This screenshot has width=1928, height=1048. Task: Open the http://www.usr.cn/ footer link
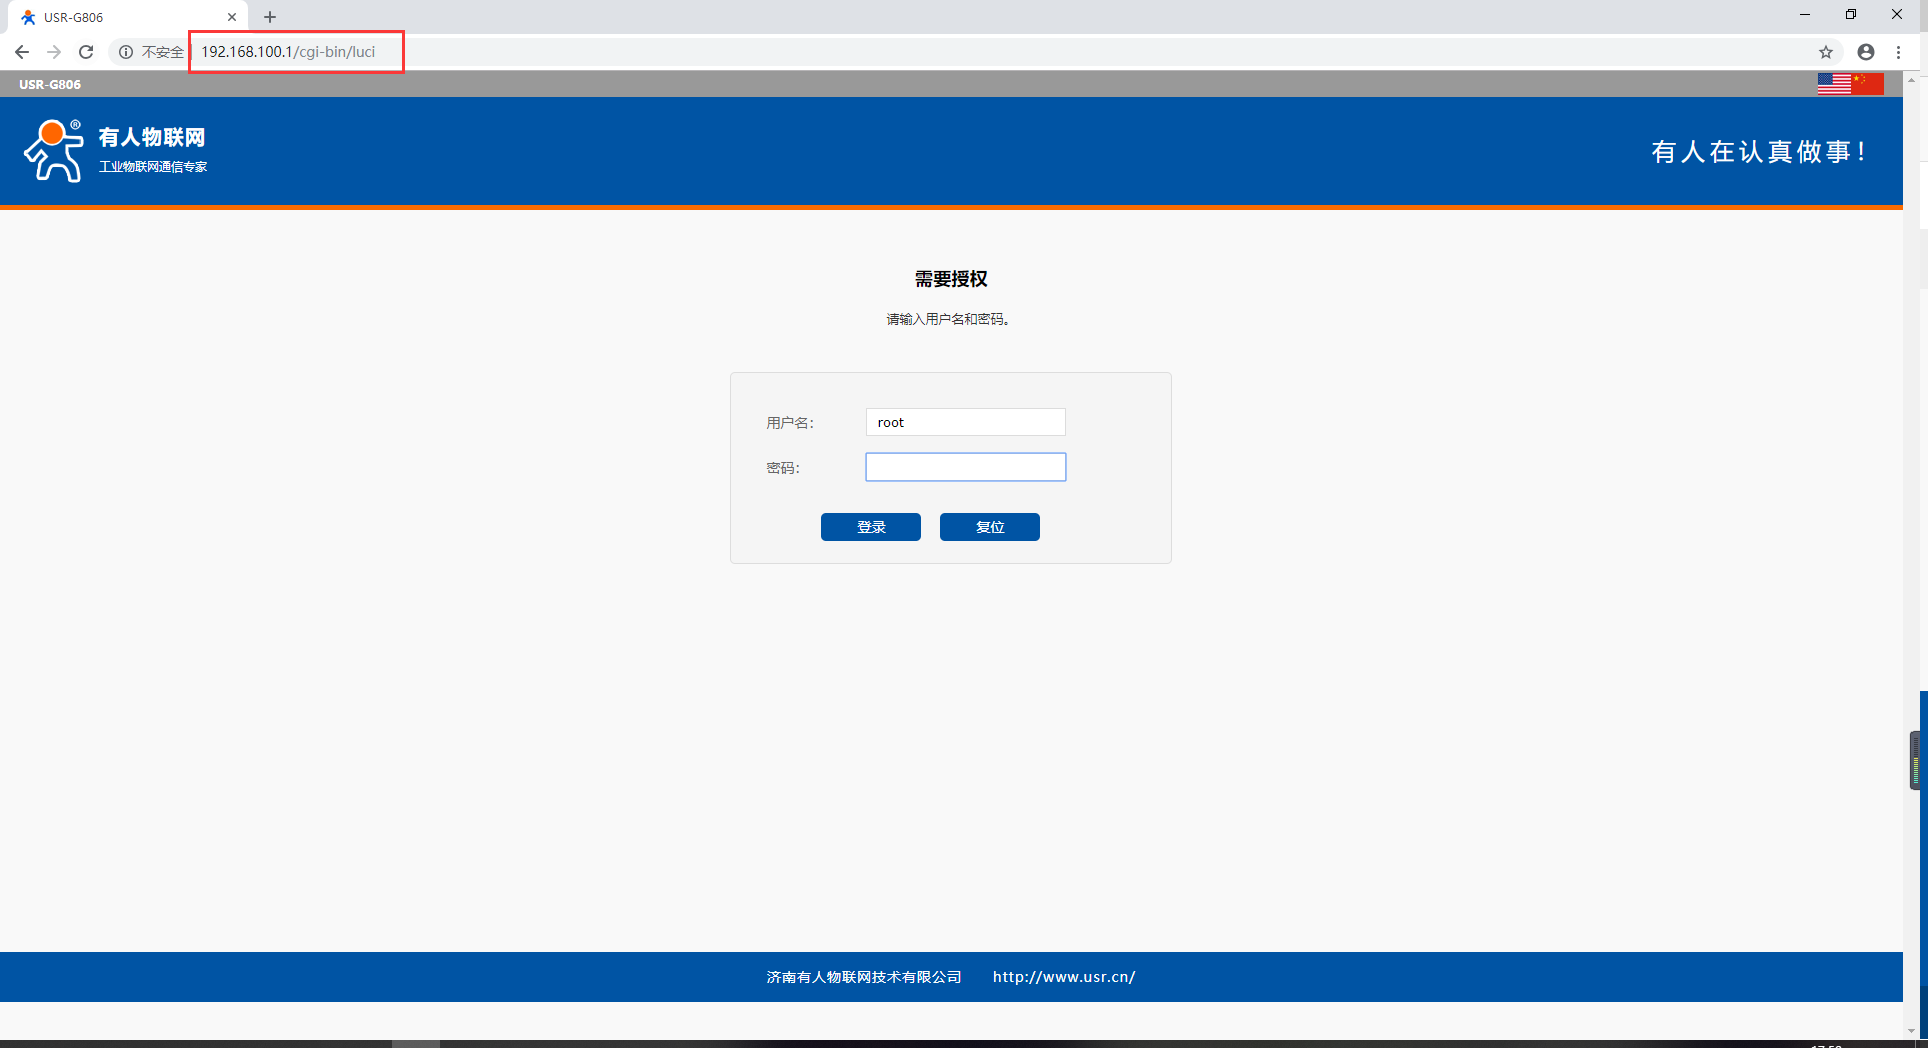coord(1063,977)
